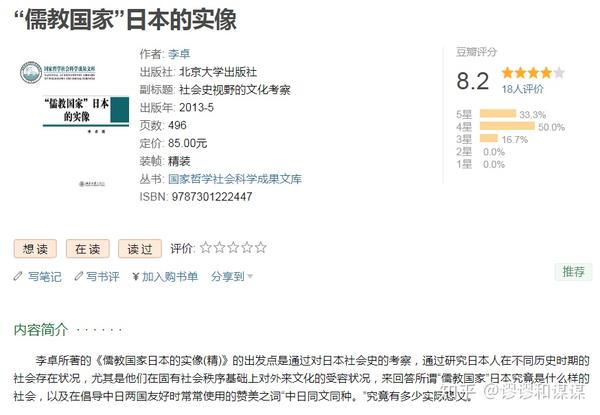
Task: Click ISBN number 9787301222447
Action: tap(212, 197)
